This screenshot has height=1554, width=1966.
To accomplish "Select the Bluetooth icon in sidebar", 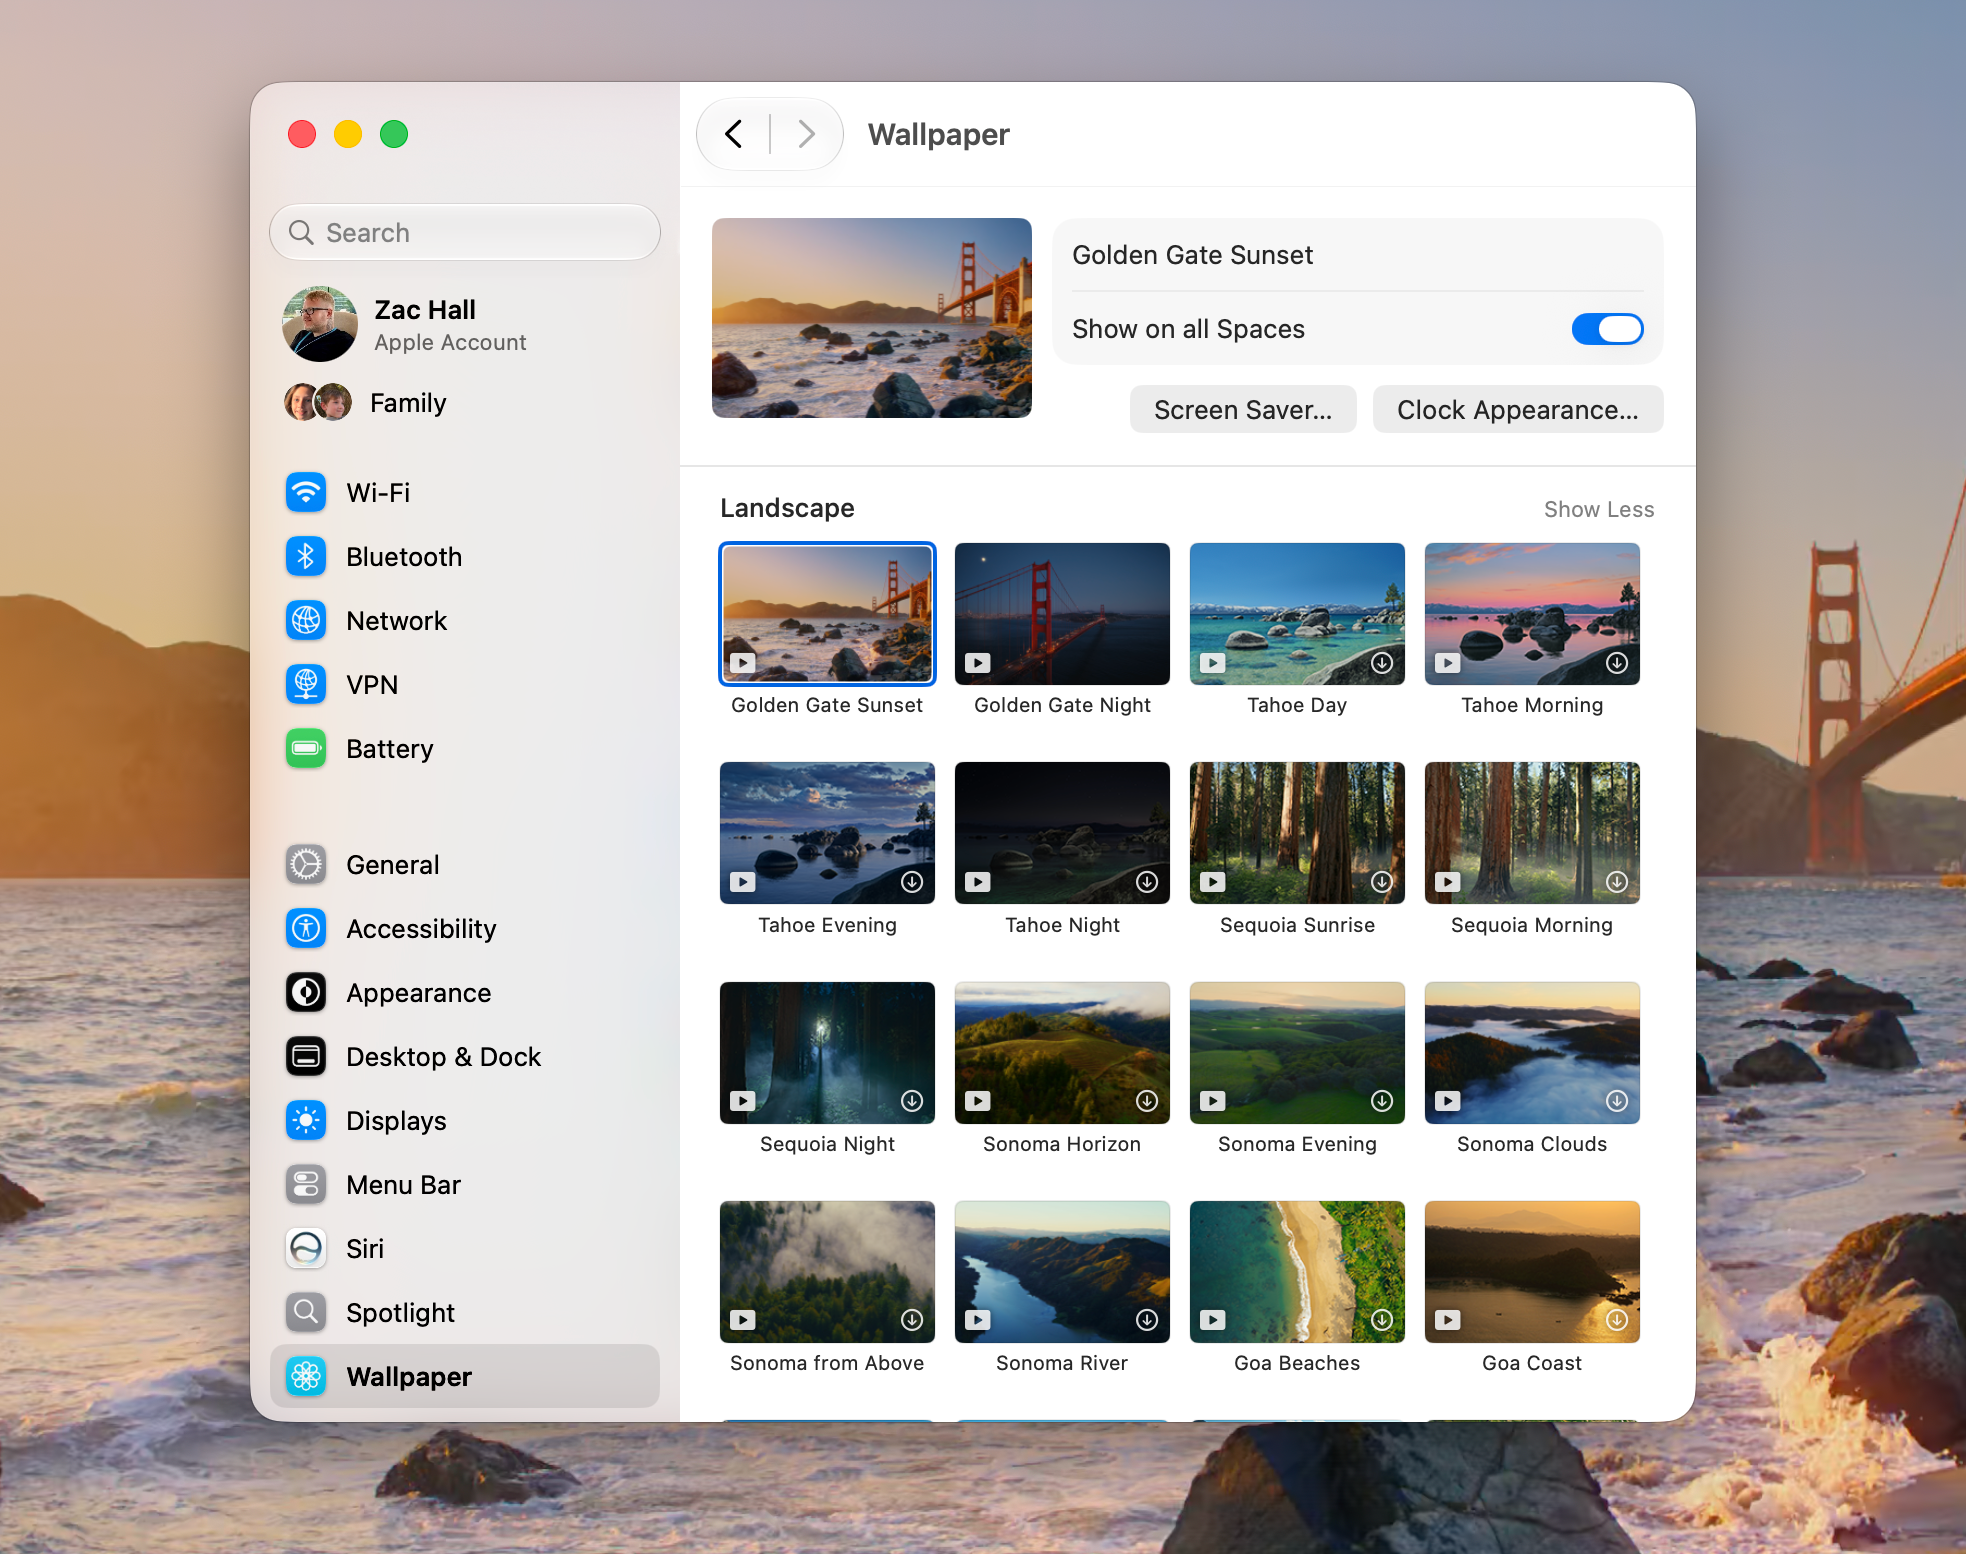I will pos(306,556).
